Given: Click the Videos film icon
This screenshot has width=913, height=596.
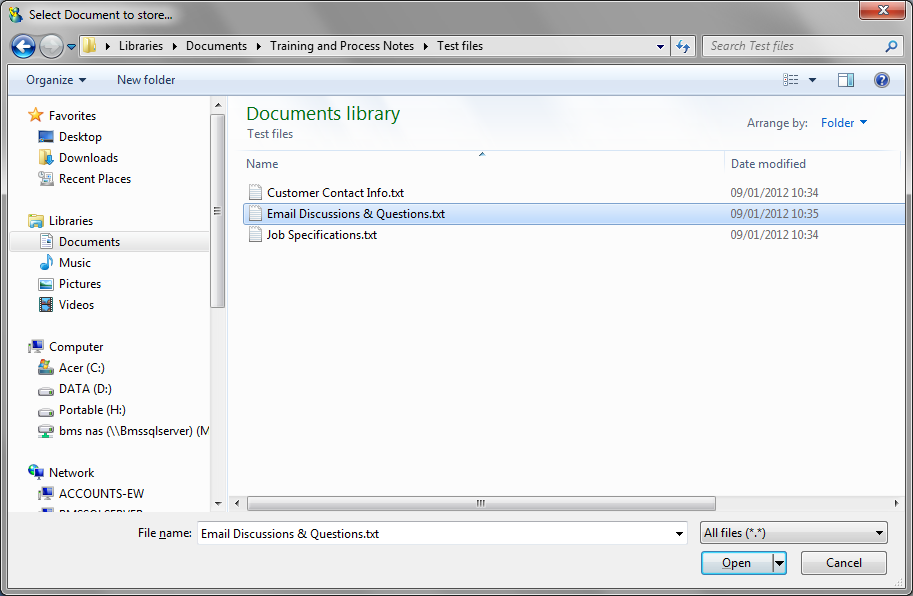Looking at the screenshot, I should [46, 304].
